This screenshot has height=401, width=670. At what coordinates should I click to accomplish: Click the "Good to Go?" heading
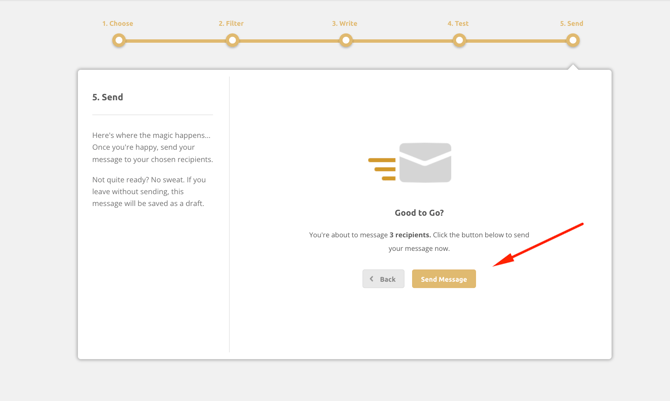tap(419, 213)
